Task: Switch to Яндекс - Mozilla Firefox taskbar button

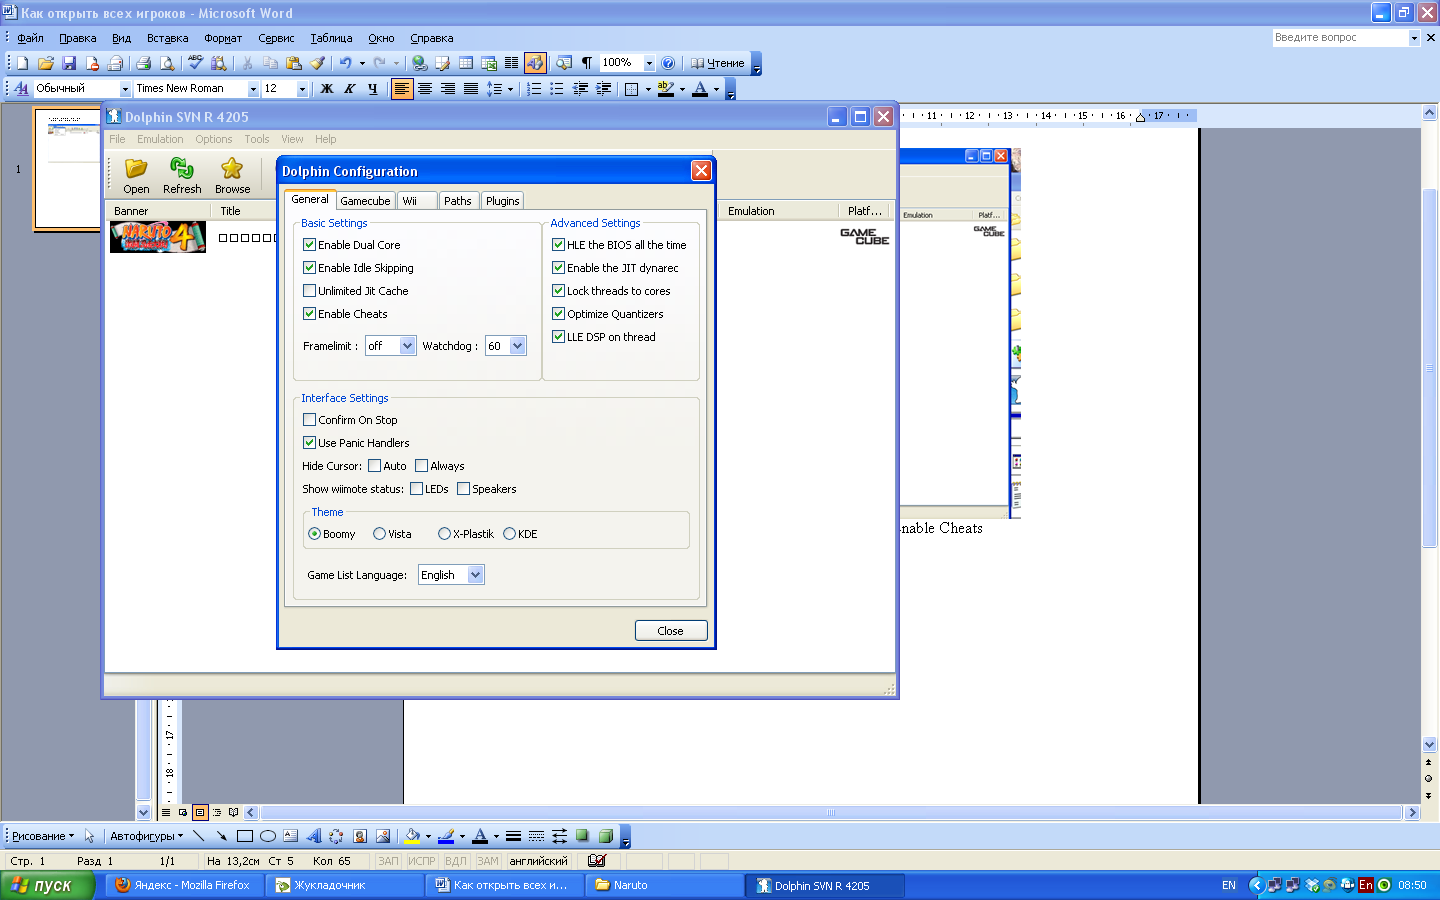Action: pyautogui.click(x=186, y=885)
